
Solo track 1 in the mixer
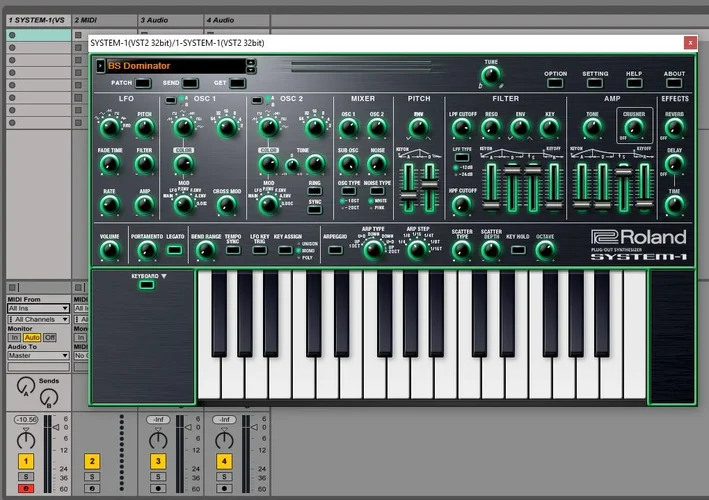coord(26,476)
